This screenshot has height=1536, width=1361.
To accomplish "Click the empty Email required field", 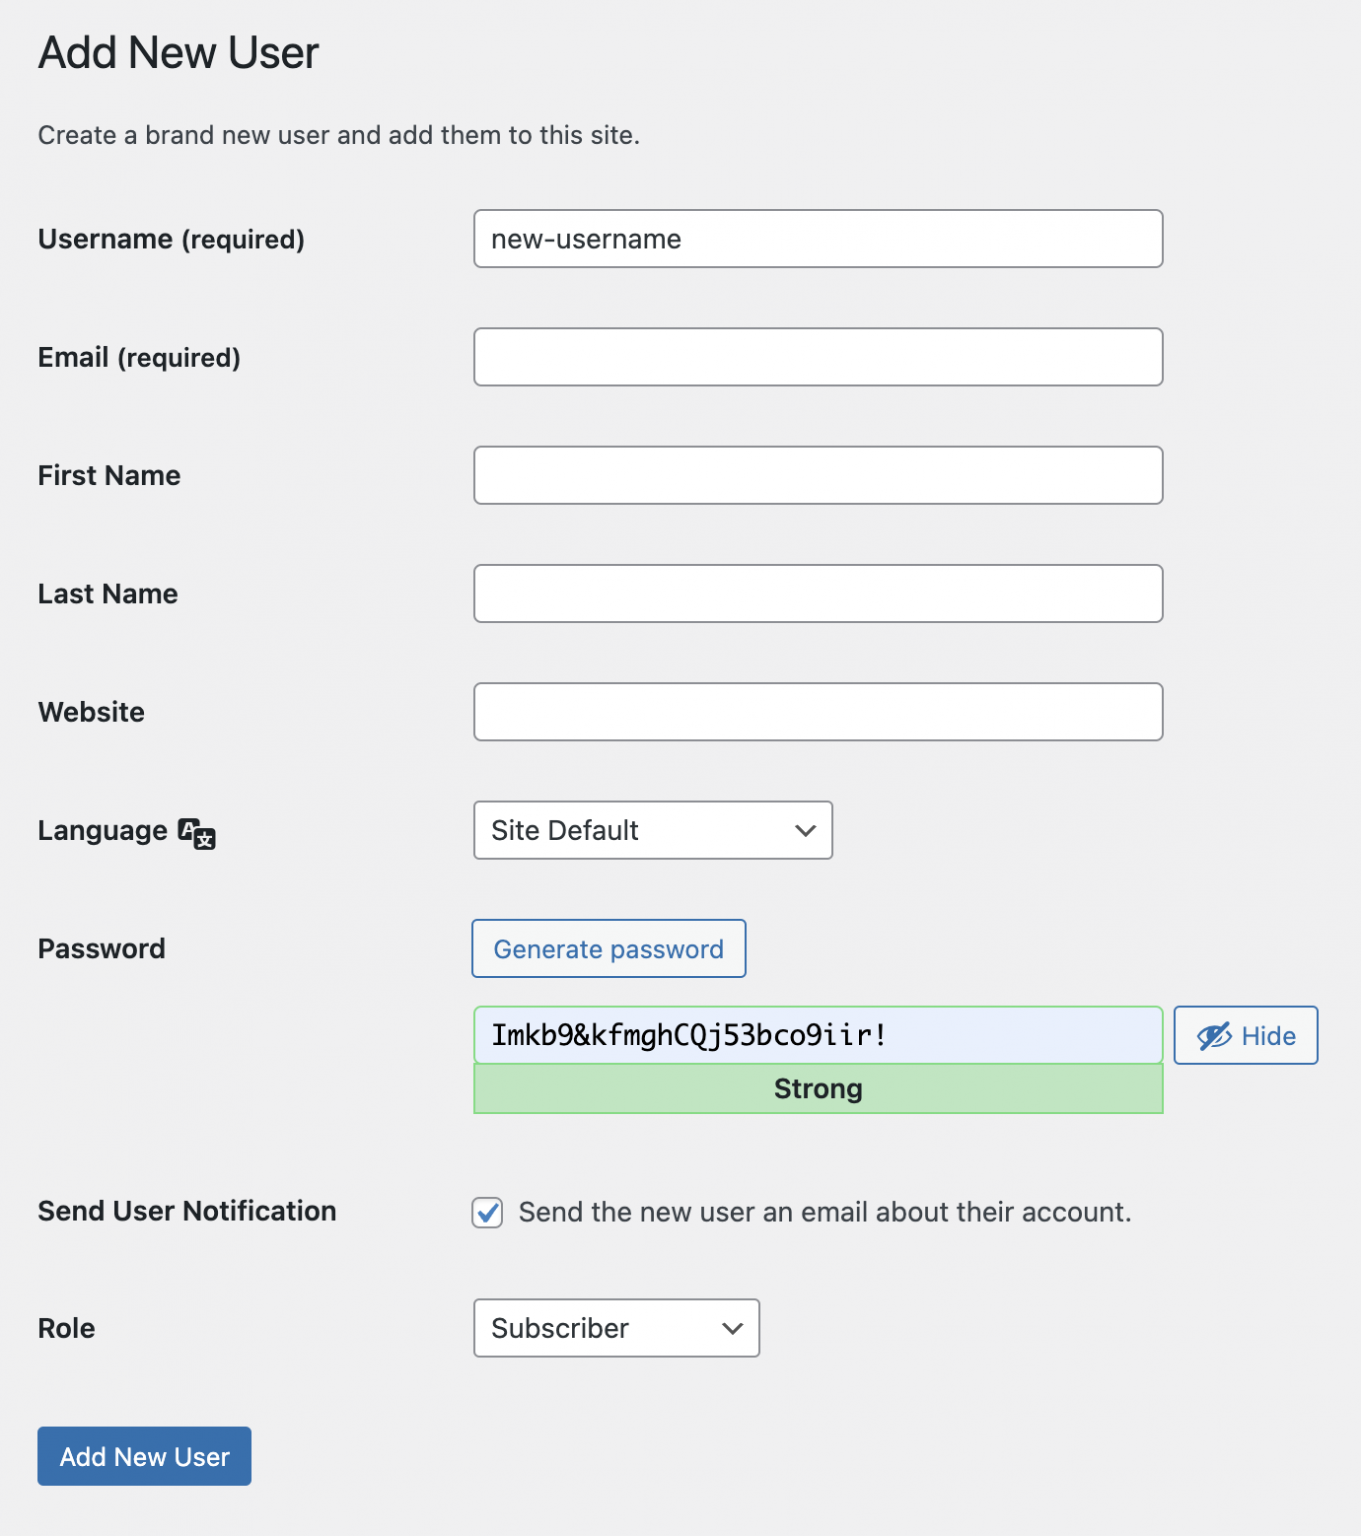I will tap(818, 357).
